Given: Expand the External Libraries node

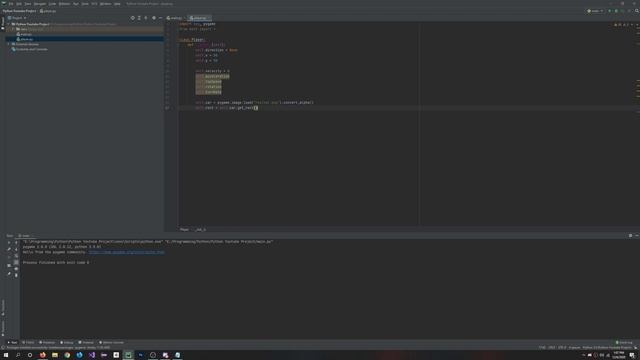Looking at the screenshot, I should click(9, 44).
